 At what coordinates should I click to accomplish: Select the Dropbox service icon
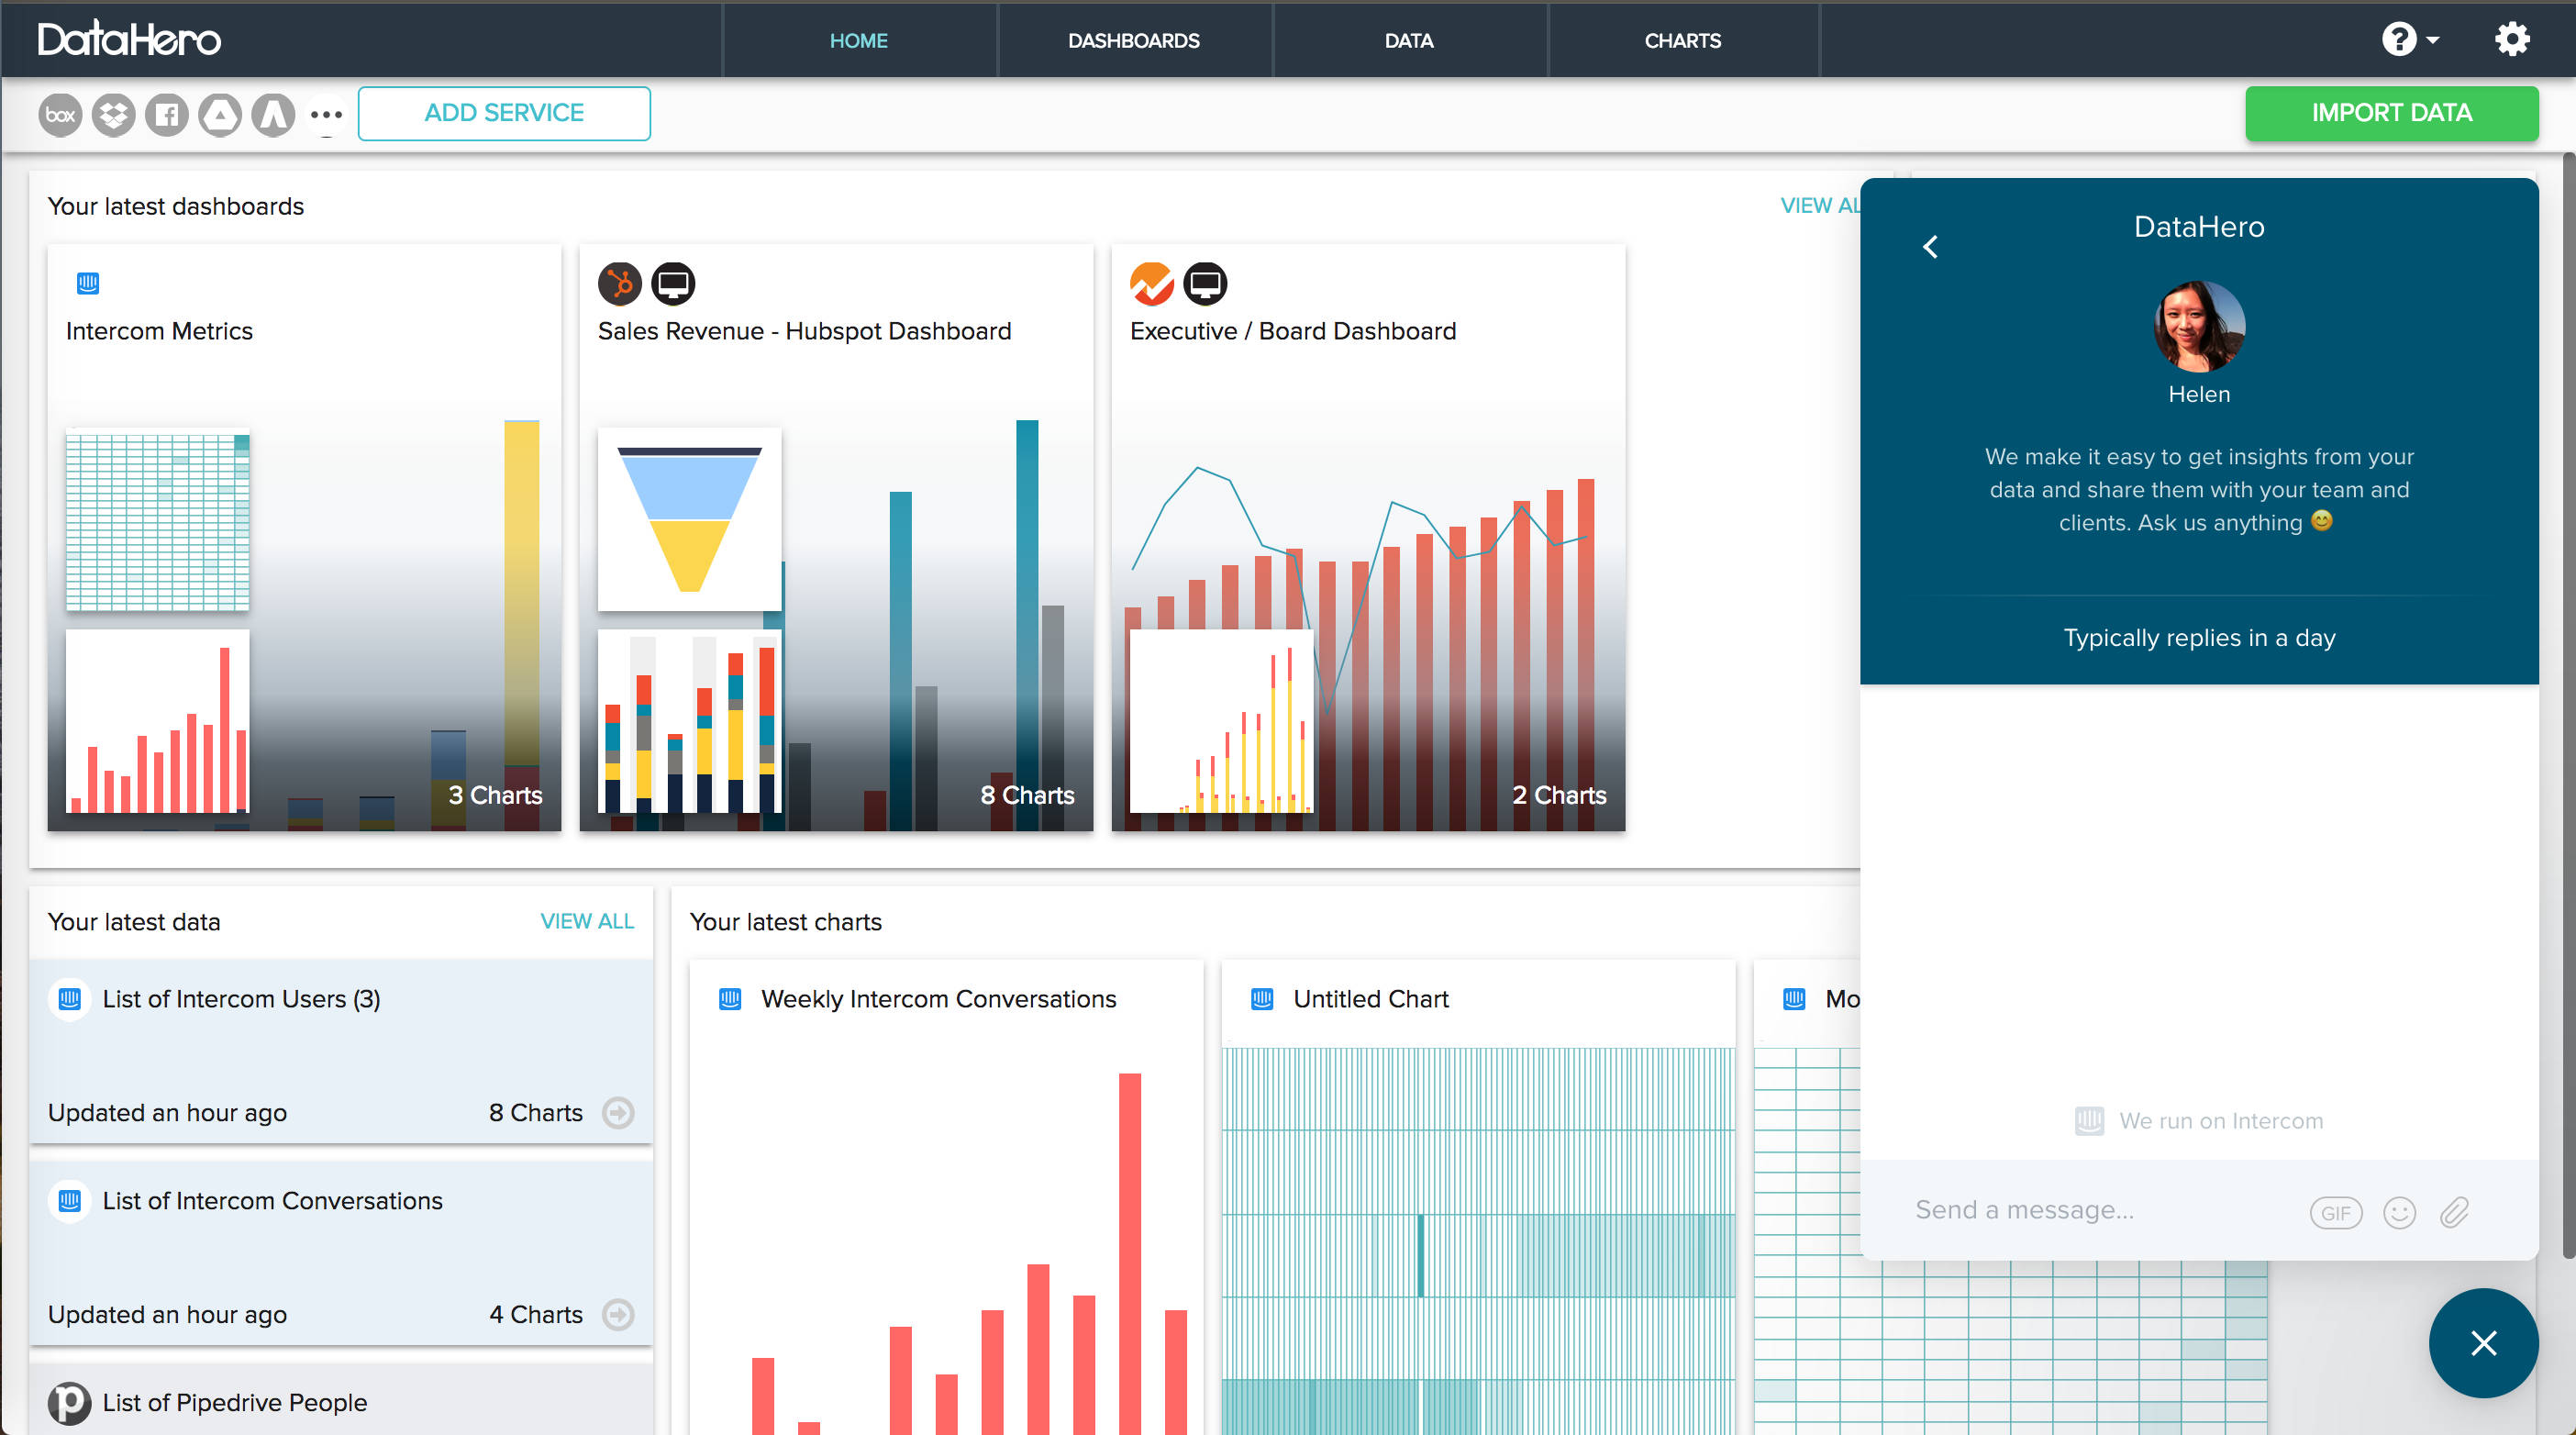click(x=113, y=114)
